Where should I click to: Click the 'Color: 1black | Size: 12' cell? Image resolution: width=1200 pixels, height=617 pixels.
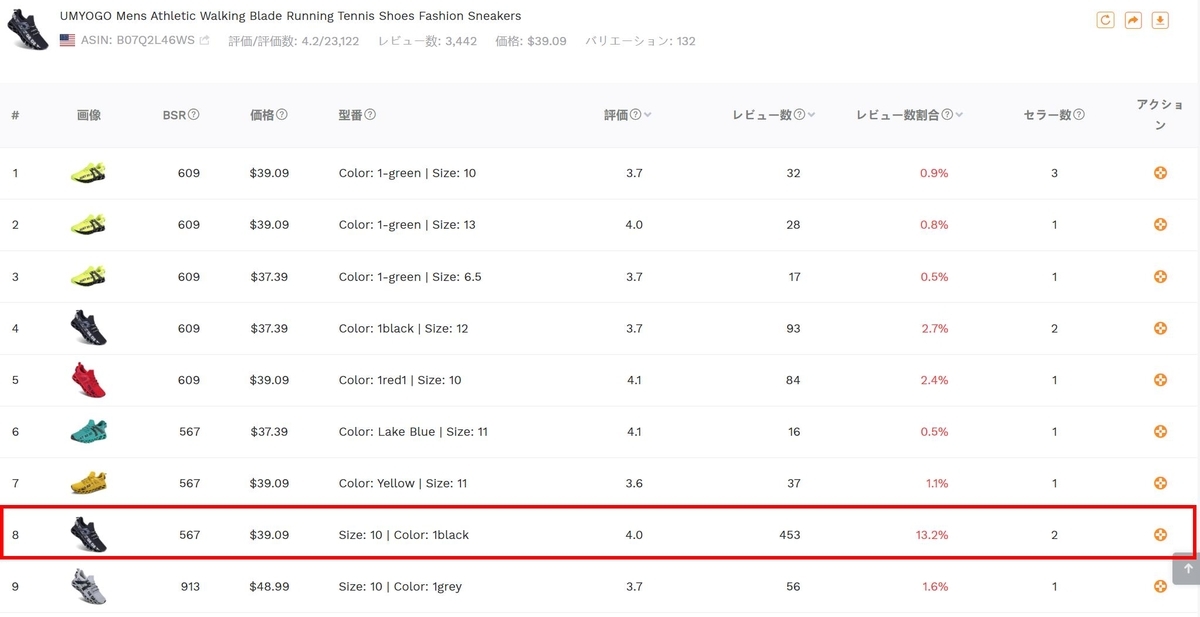(403, 328)
